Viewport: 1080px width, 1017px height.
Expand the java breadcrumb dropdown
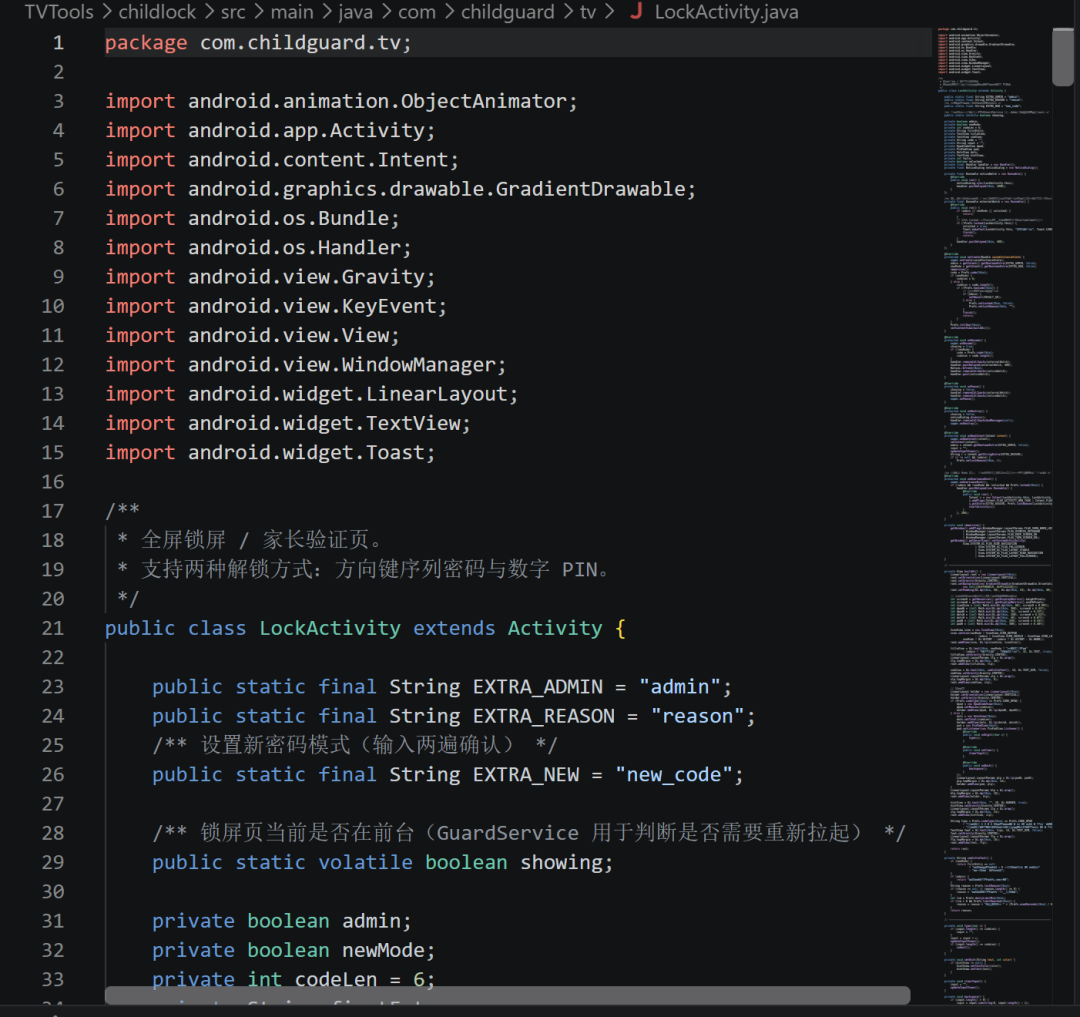355,12
